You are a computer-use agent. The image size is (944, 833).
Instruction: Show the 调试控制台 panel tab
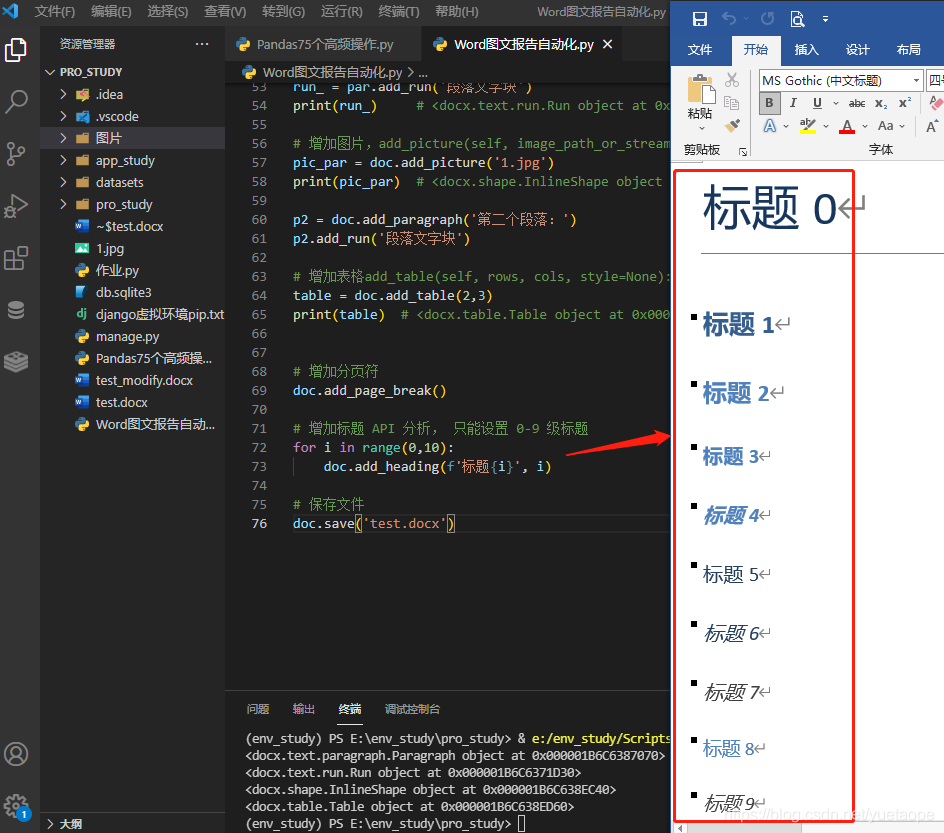(412, 709)
